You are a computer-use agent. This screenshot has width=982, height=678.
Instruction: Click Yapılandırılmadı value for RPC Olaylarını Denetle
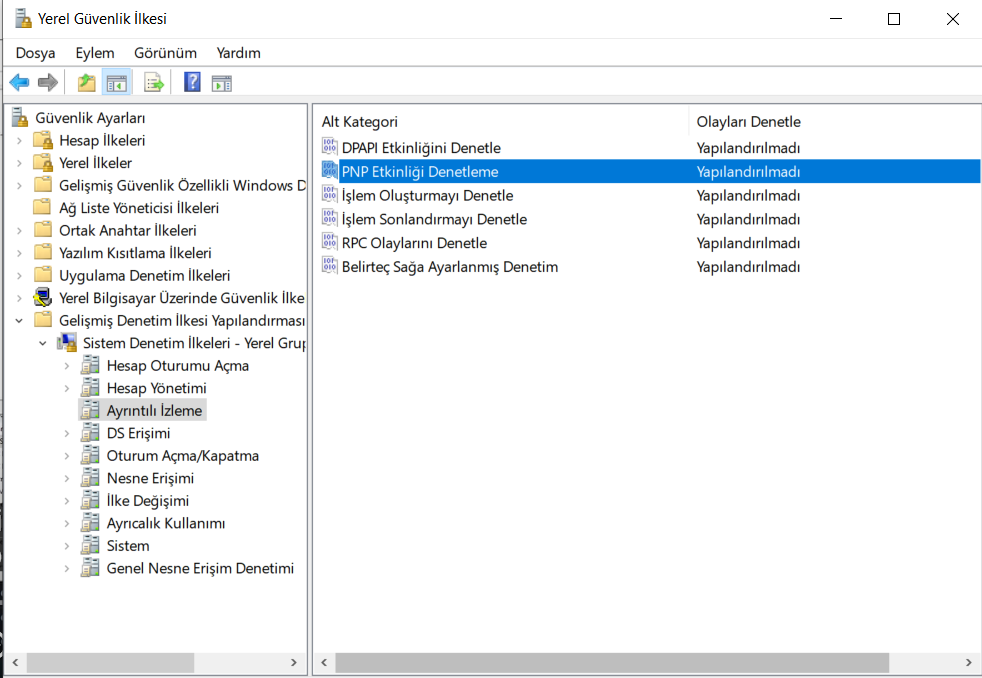click(748, 243)
